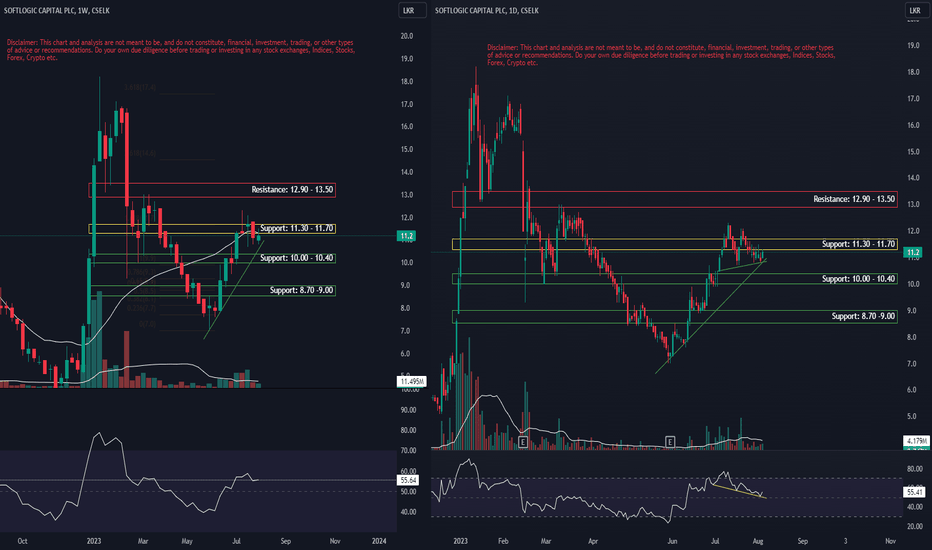
Task: Click the Sep label on daily time axis
Action: pos(802,541)
